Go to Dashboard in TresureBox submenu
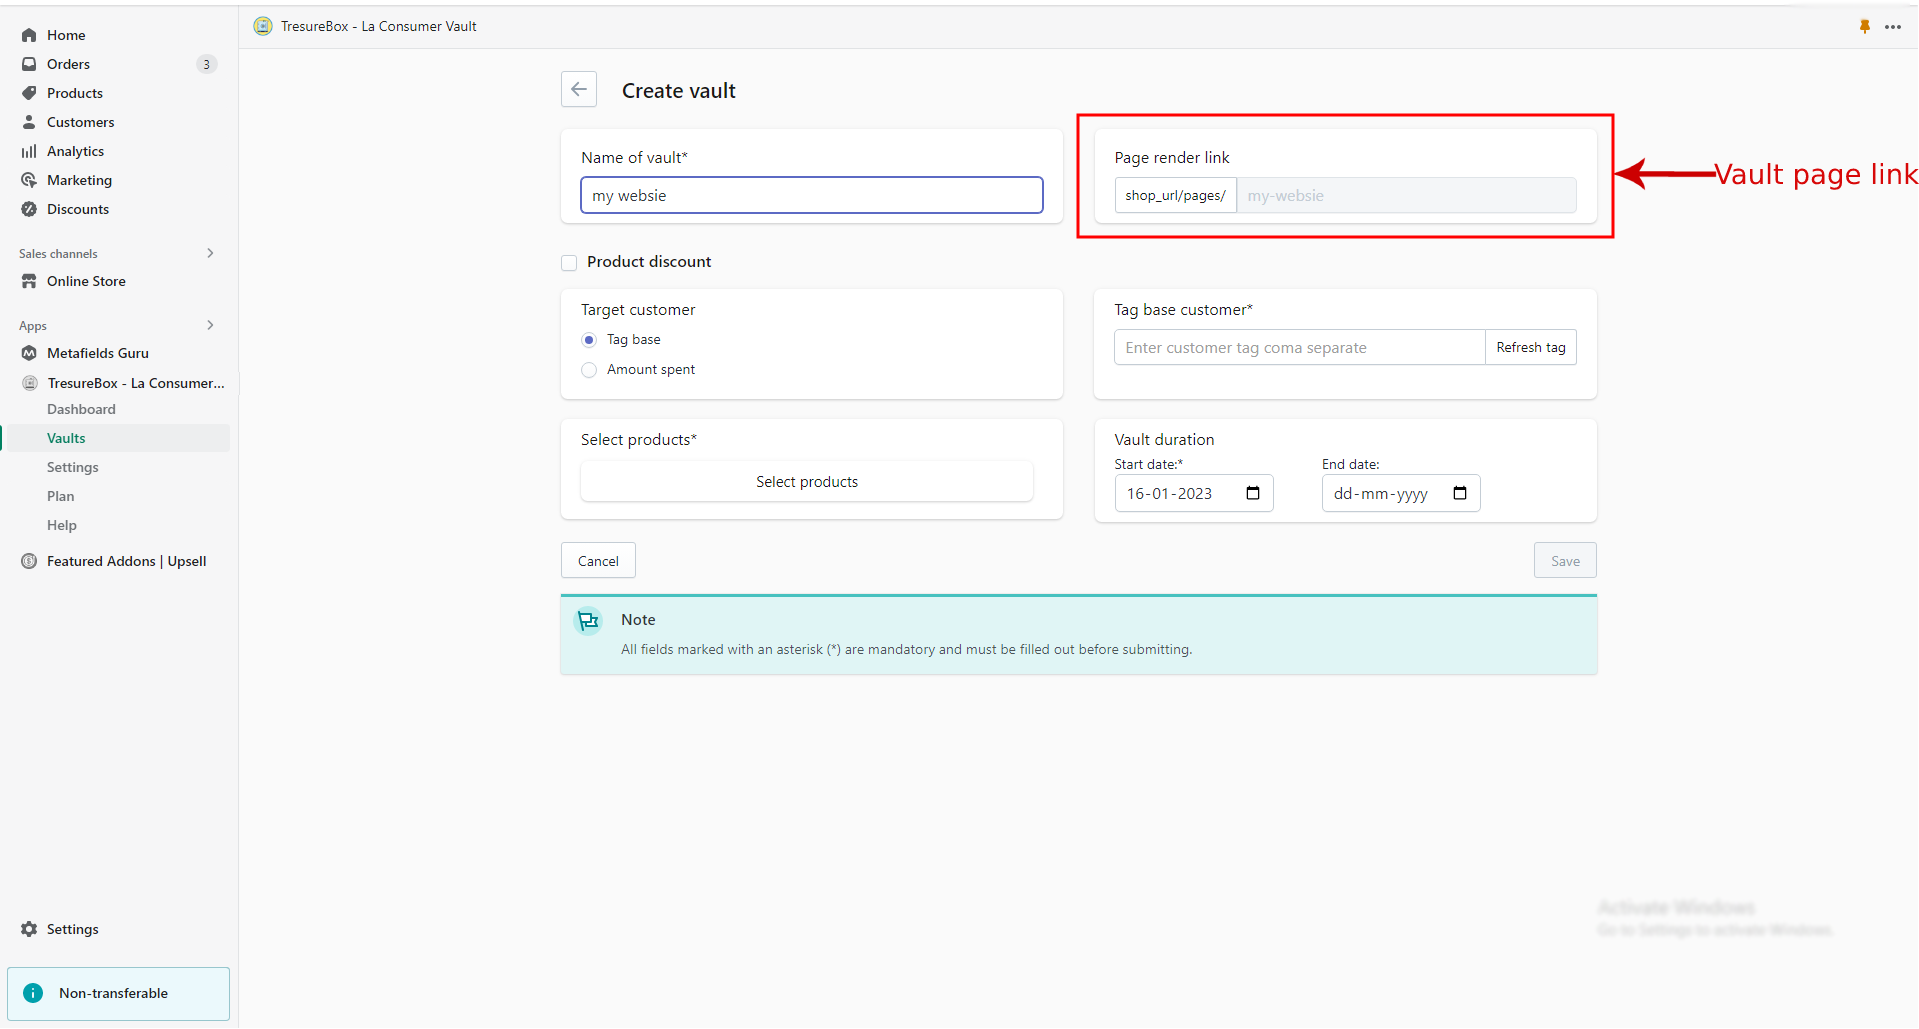The image size is (1919, 1029). (81, 409)
